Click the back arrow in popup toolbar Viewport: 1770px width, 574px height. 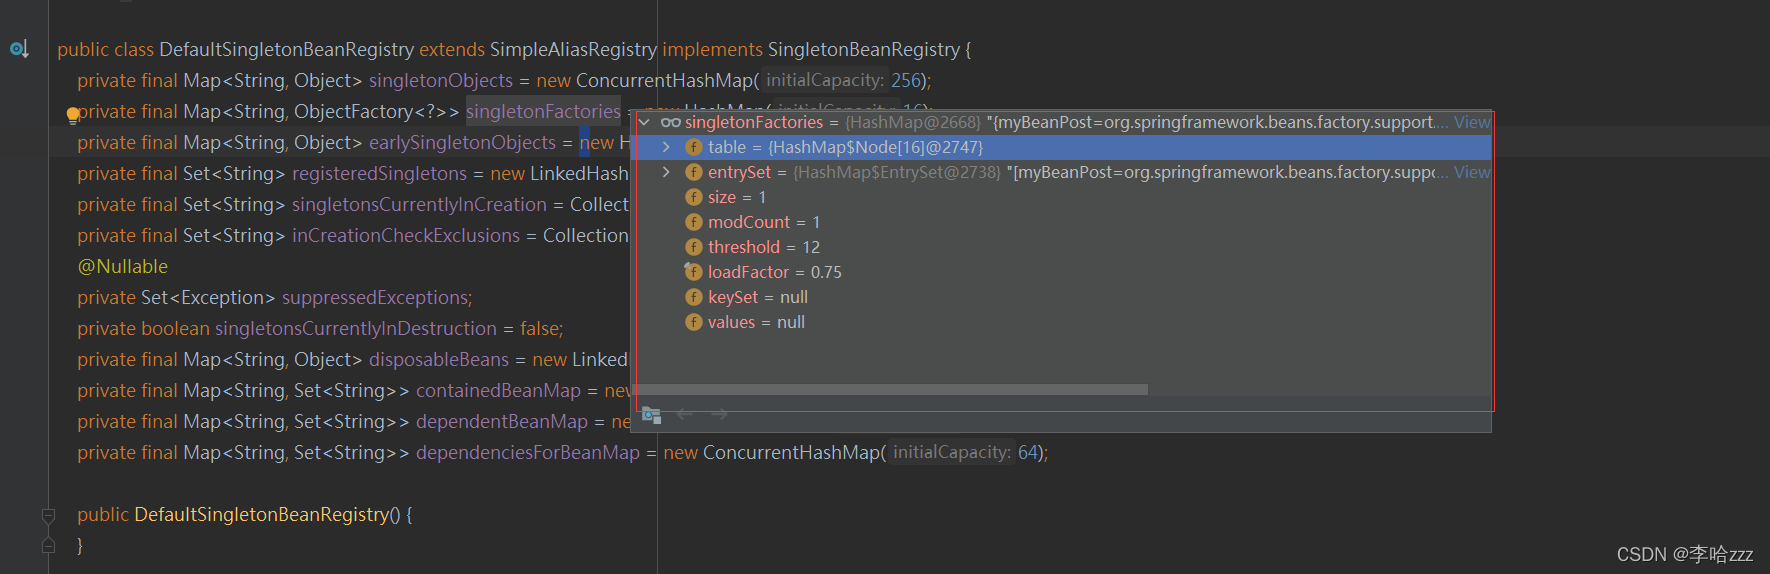click(685, 414)
